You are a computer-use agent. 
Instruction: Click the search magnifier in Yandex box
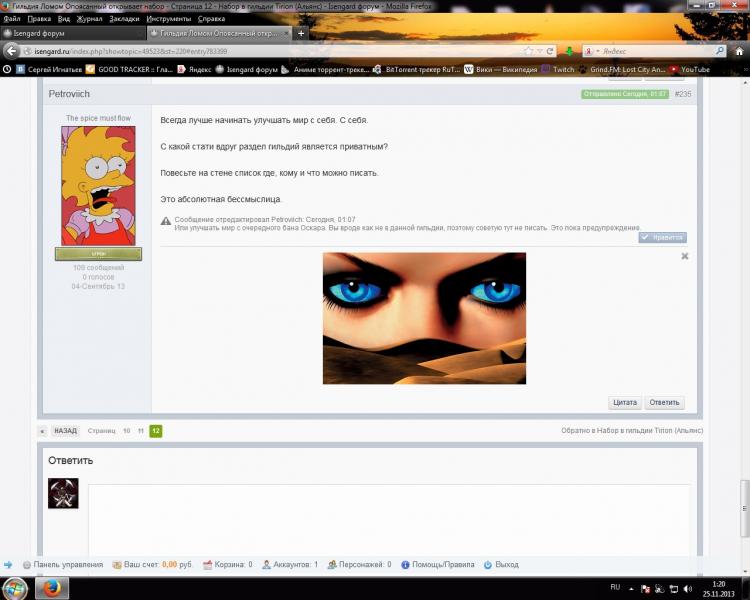tap(719, 51)
